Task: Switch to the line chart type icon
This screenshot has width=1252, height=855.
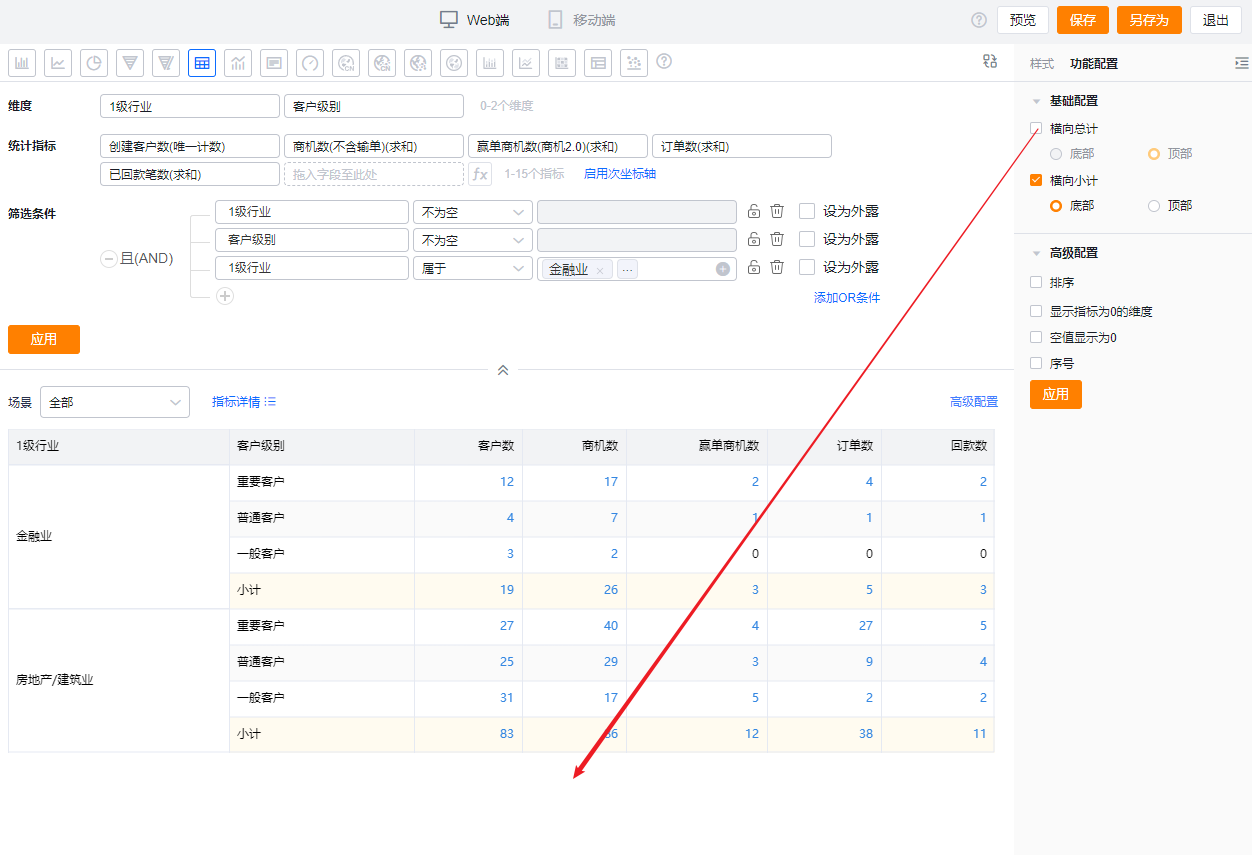Action: [58, 63]
